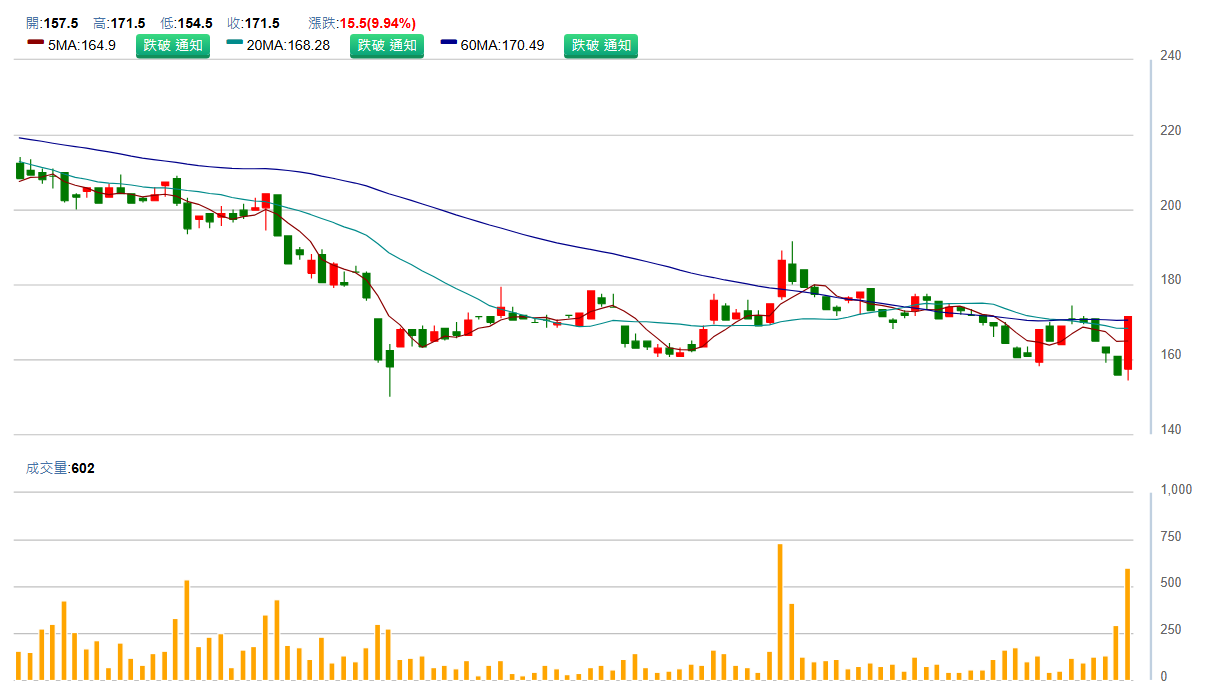This screenshot has width=1208, height=697.
Task: Select the teal 20MA legend swatch
Action: click(235, 43)
